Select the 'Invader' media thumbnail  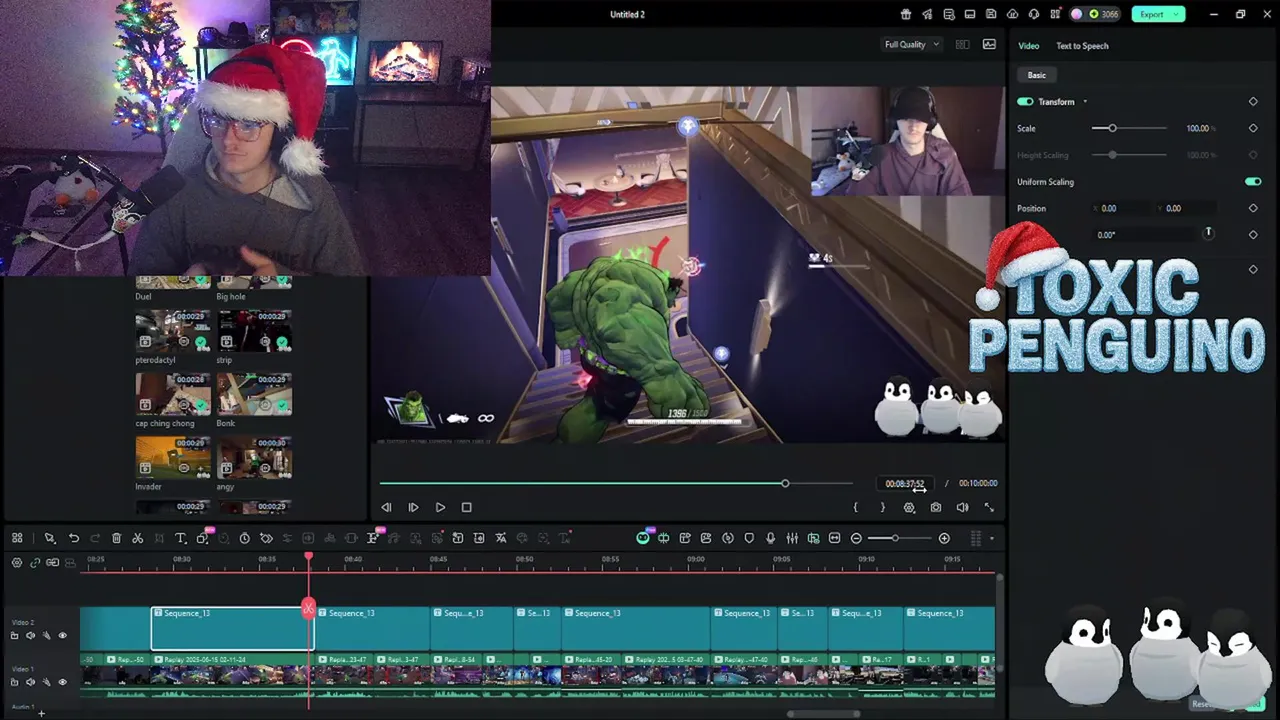[173, 457]
